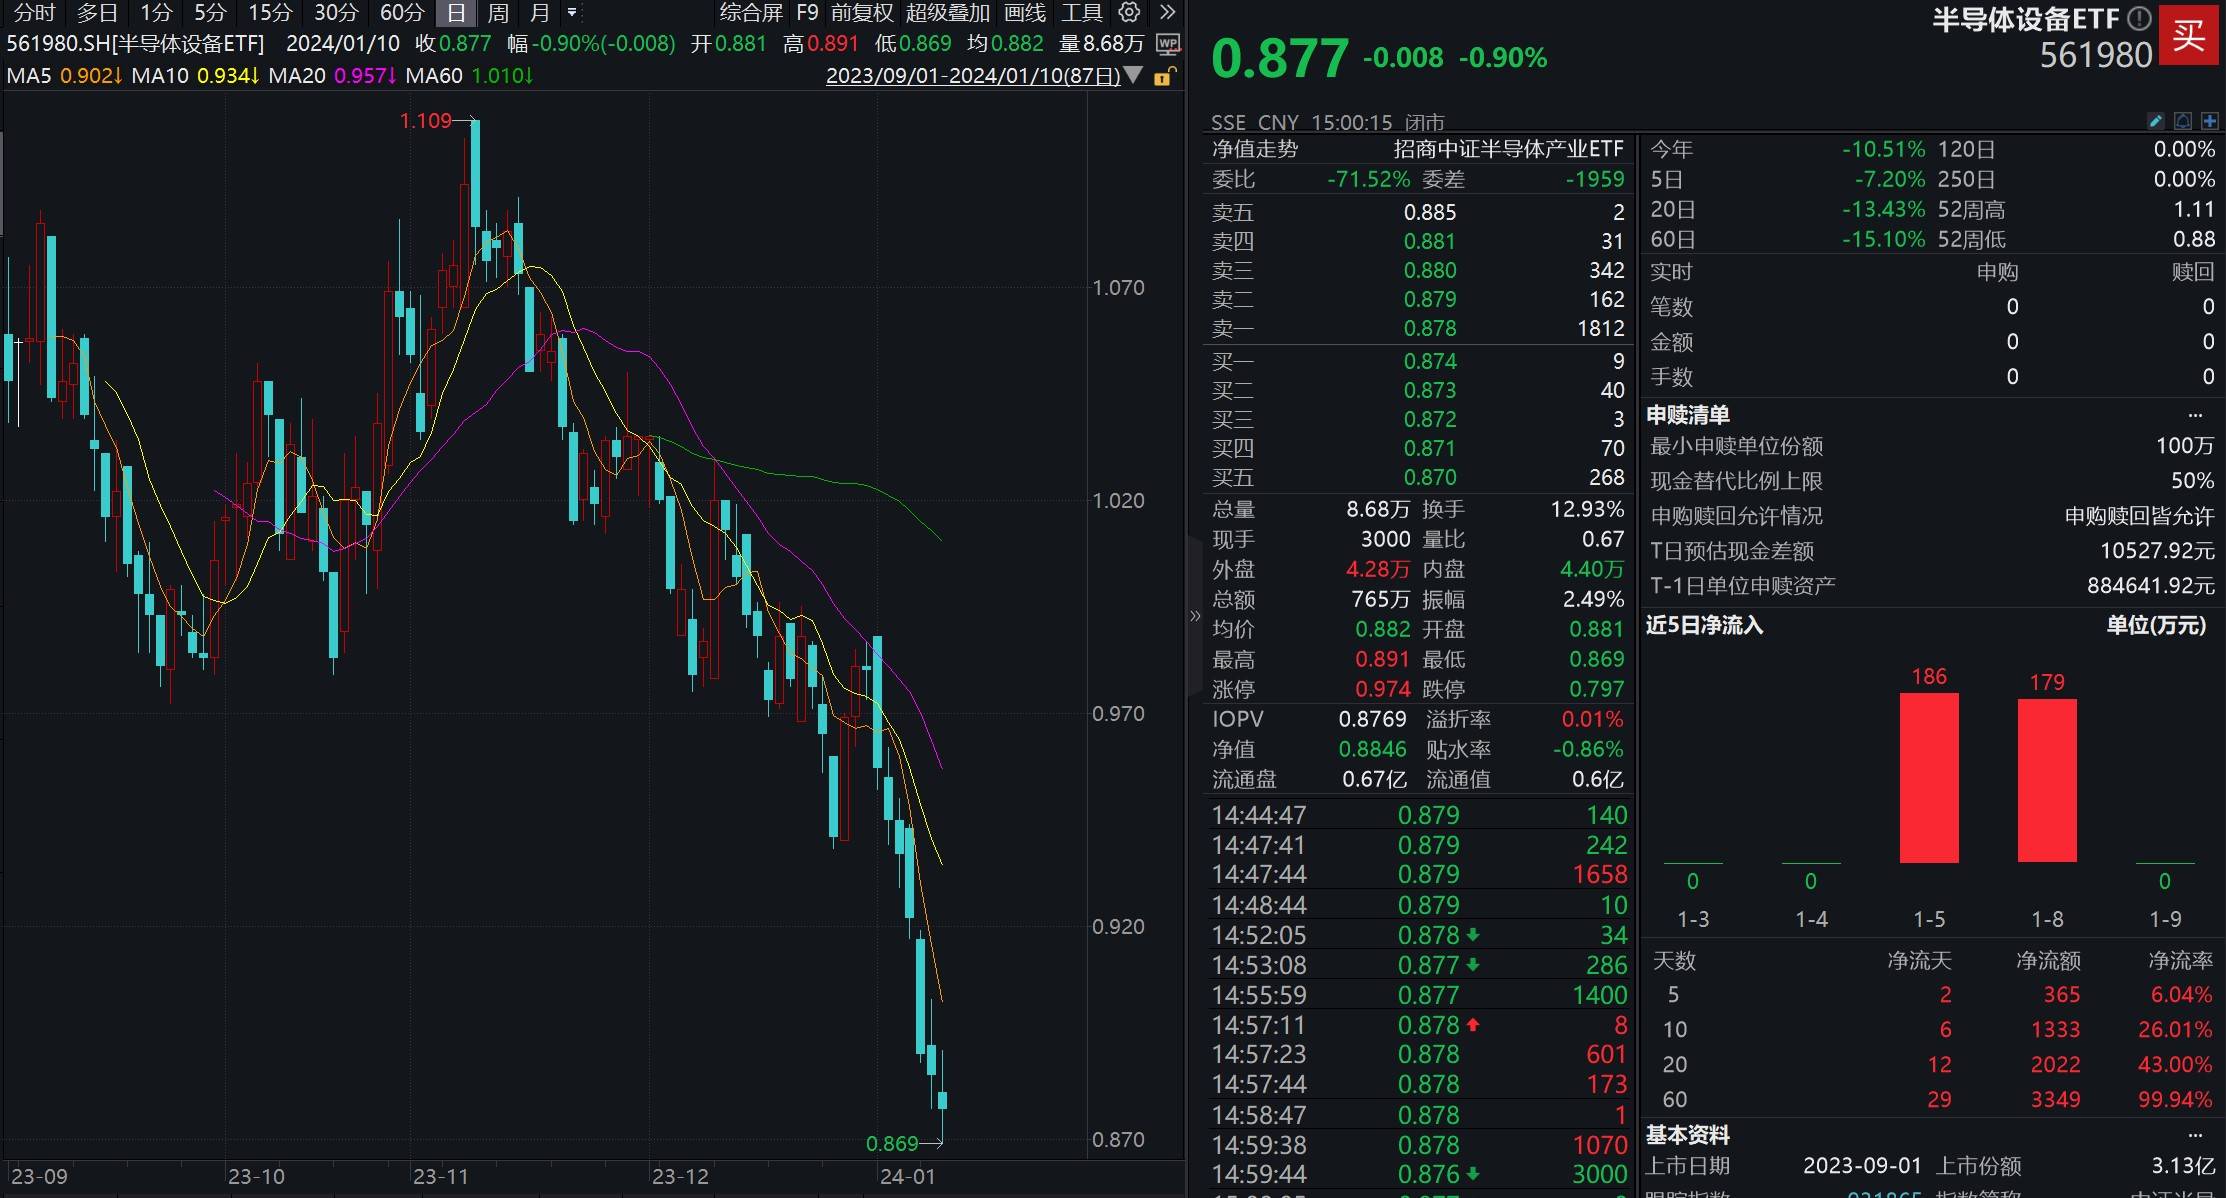Screen dimensions: 2226x1198
Task: Open the 申赎清单 more options ellipsis
Action: 2194,413
